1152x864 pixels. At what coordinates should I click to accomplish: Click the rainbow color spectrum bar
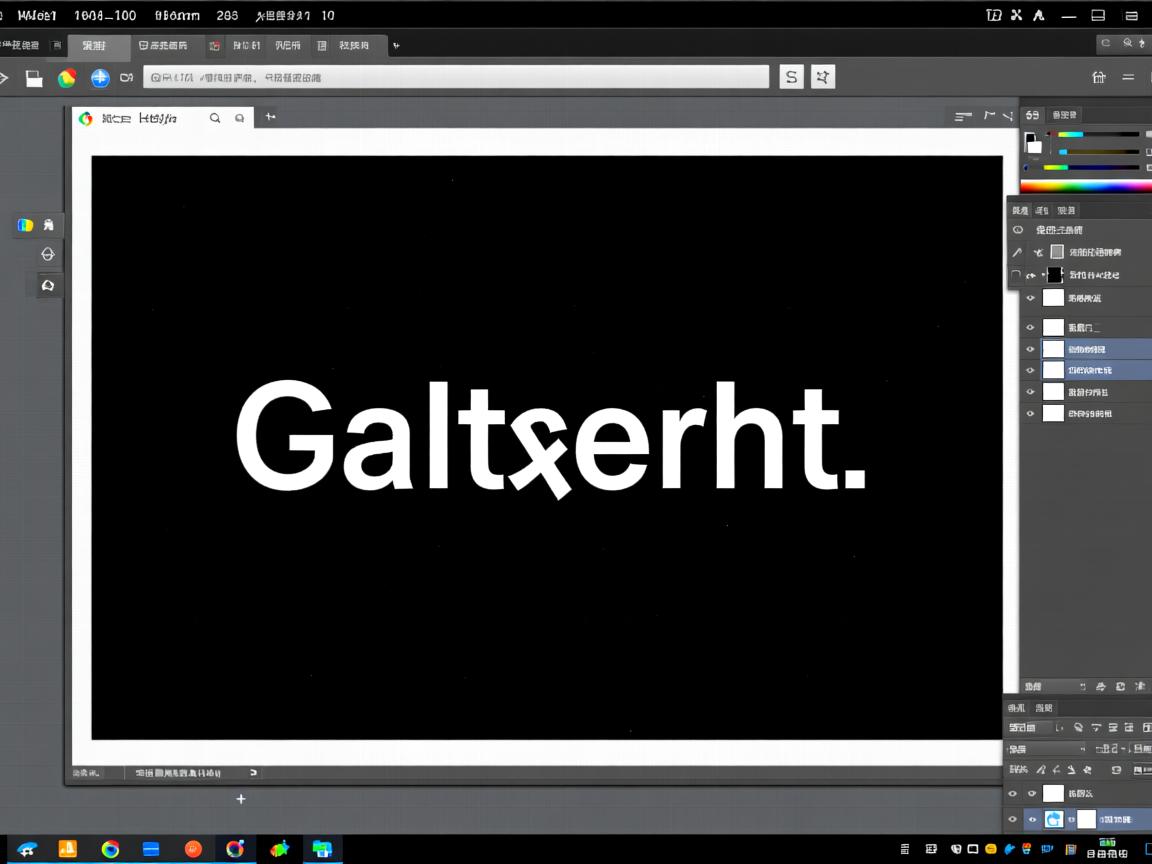click(x=1085, y=186)
